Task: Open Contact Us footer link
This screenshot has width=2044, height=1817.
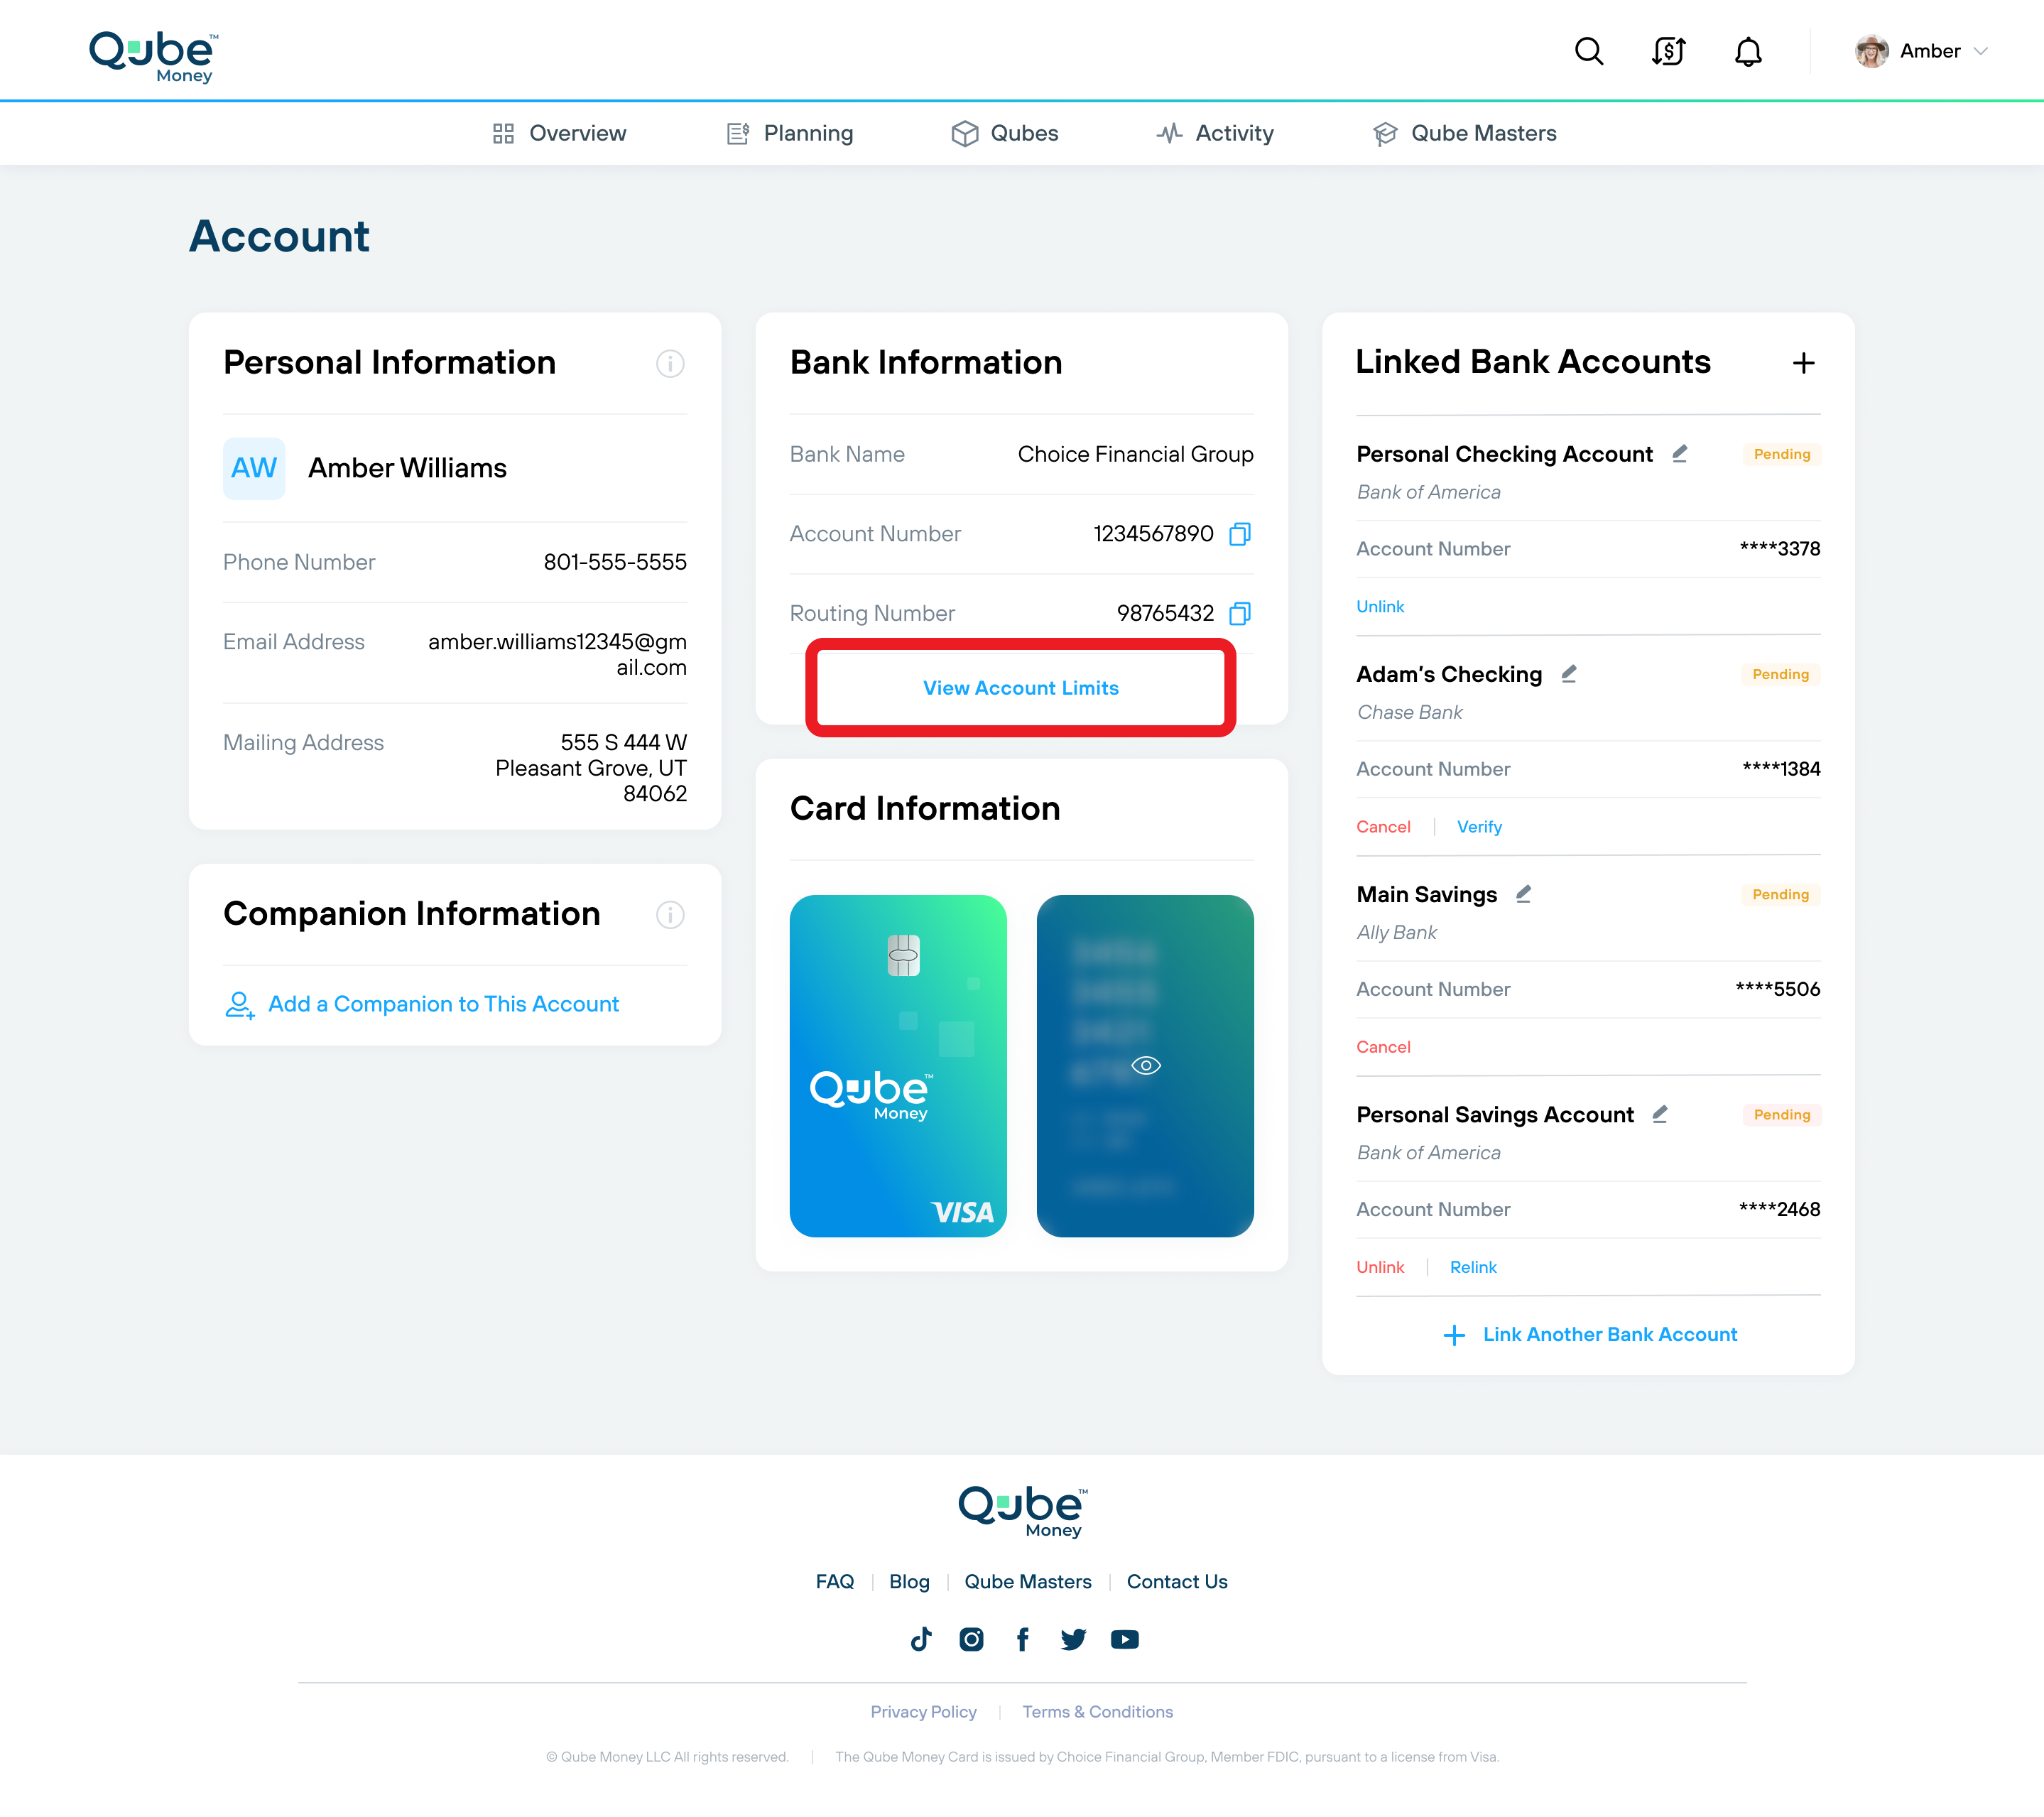Action: (1177, 1581)
